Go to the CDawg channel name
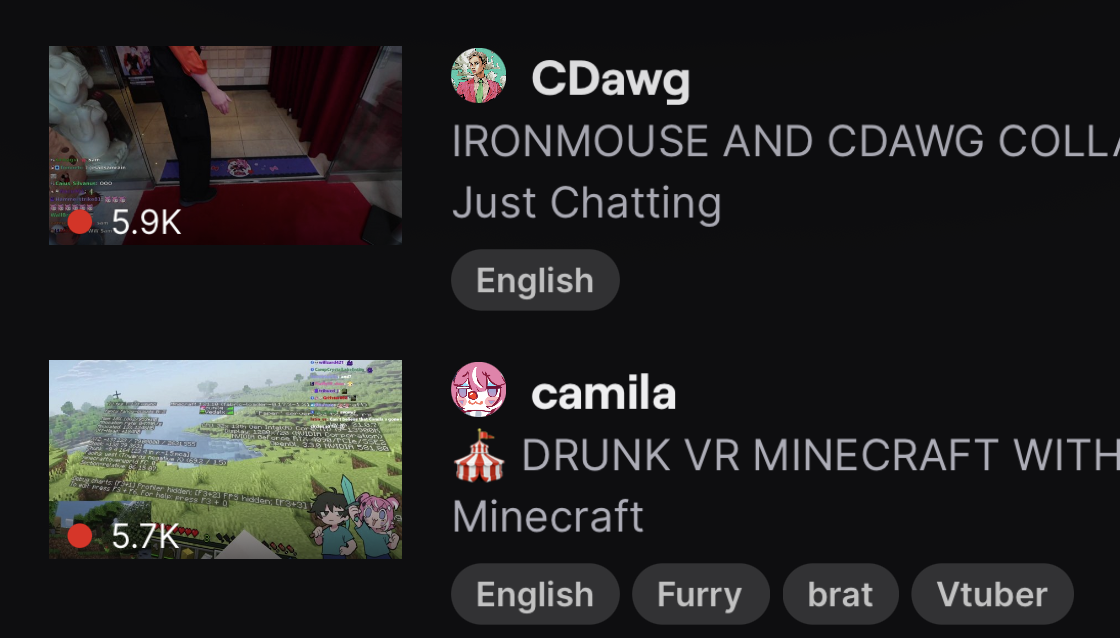This screenshot has height=638, width=1120. [611, 79]
